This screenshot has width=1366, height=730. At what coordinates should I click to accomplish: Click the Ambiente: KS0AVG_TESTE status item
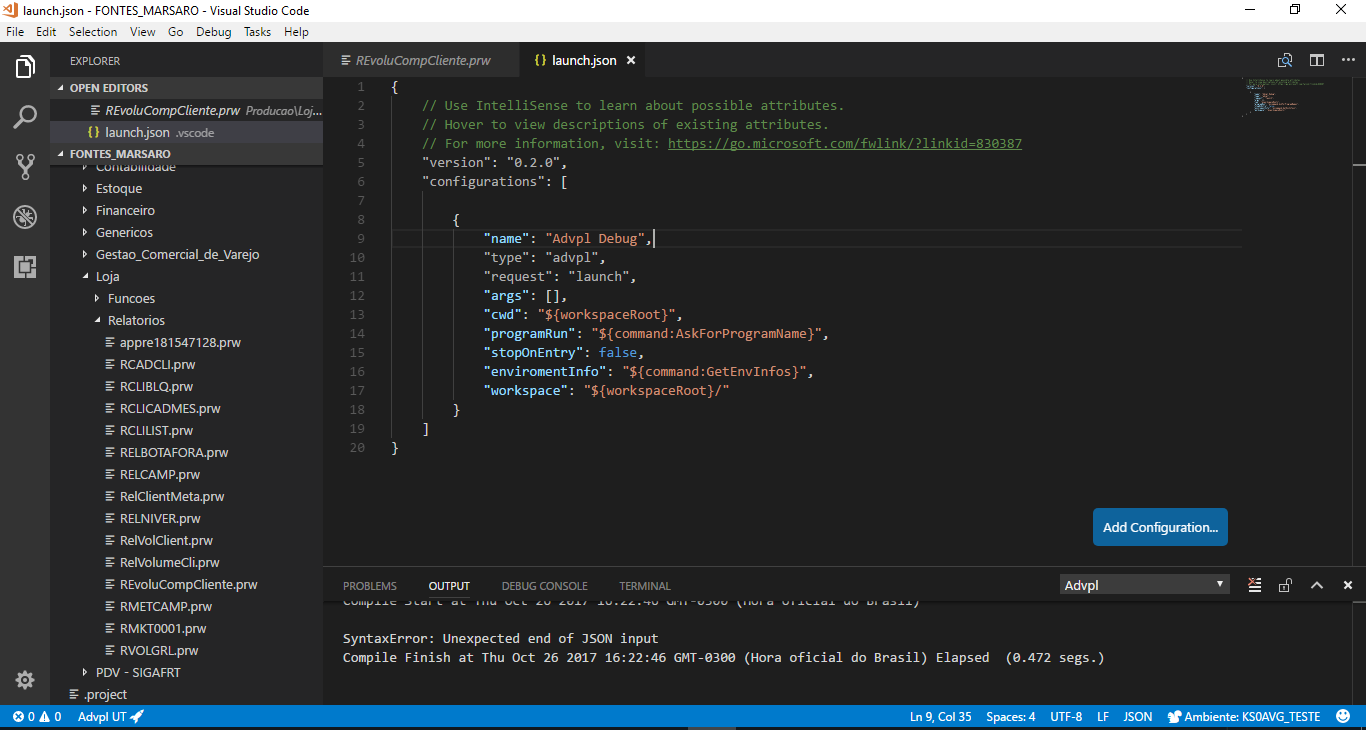1244,717
